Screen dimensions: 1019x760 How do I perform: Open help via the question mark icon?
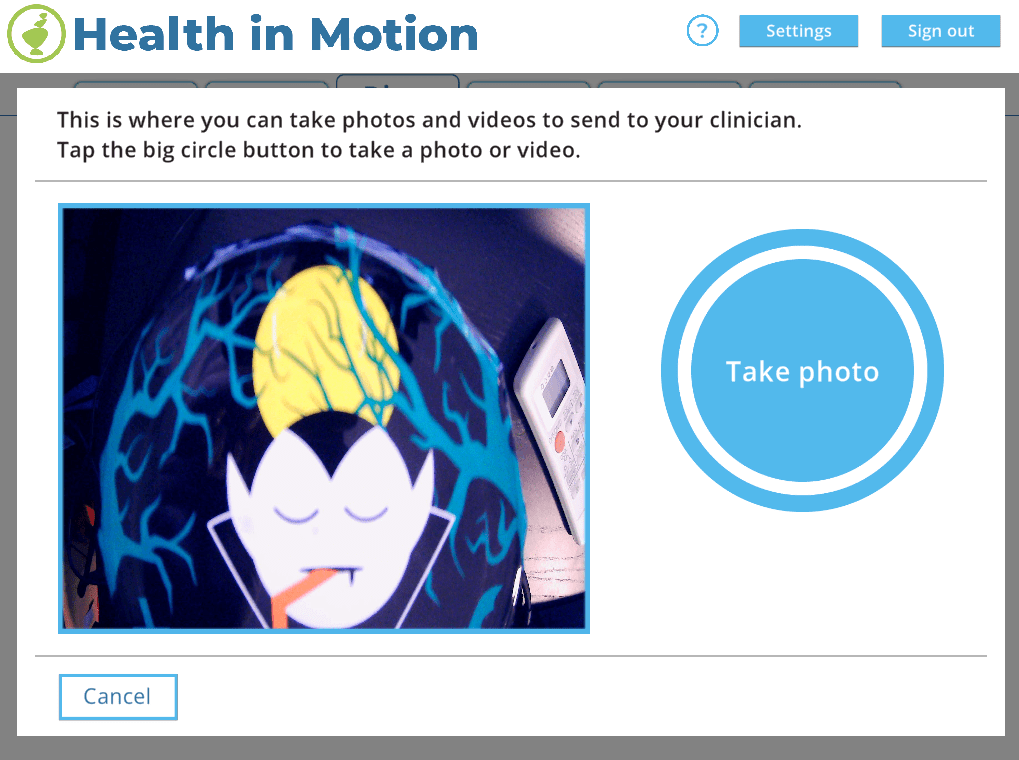702,31
